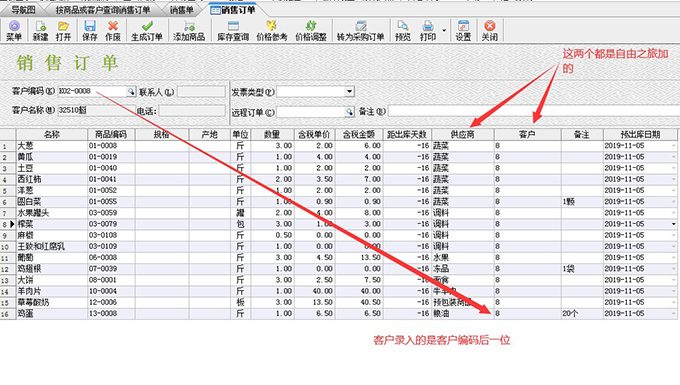The height and width of the screenshot is (385, 680).
Task: Open 价格调整 price adjustment icon
Action: tap(311, 30)
